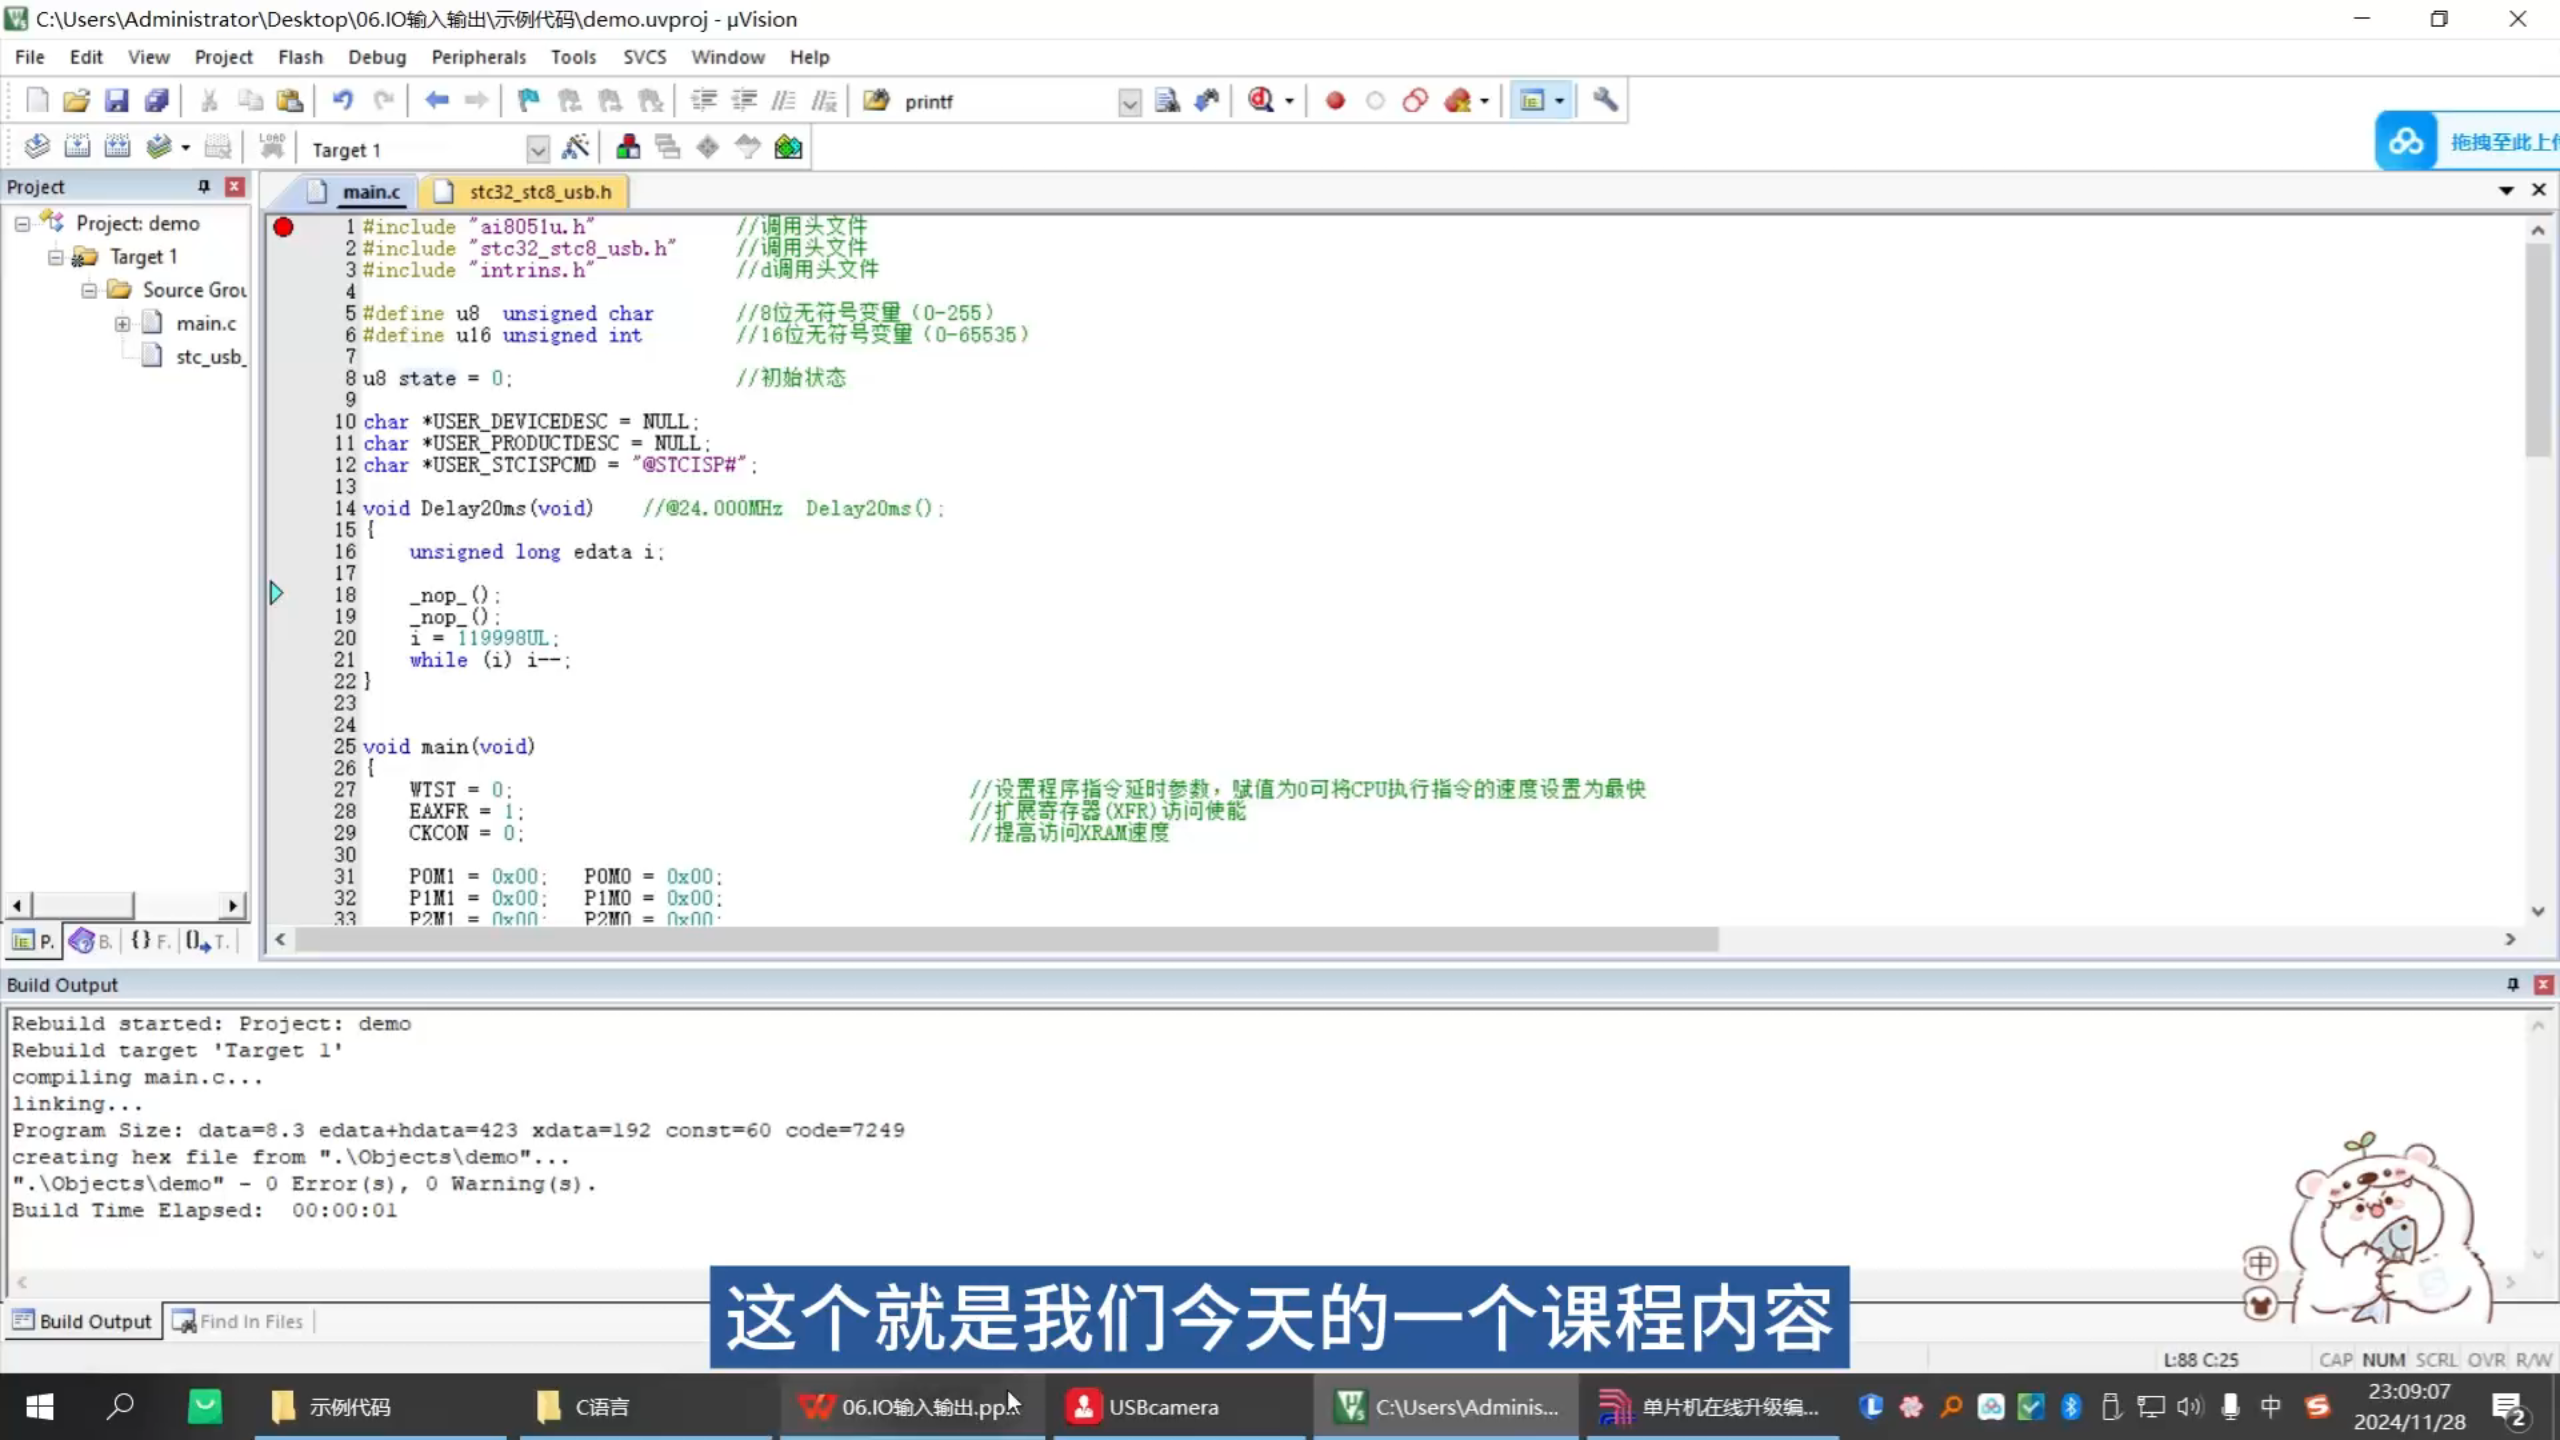The height and width of the screenshot is (1440, 2560).
Task: Click Manage Project Items colored blocks icon
Action: pos(628,147)
